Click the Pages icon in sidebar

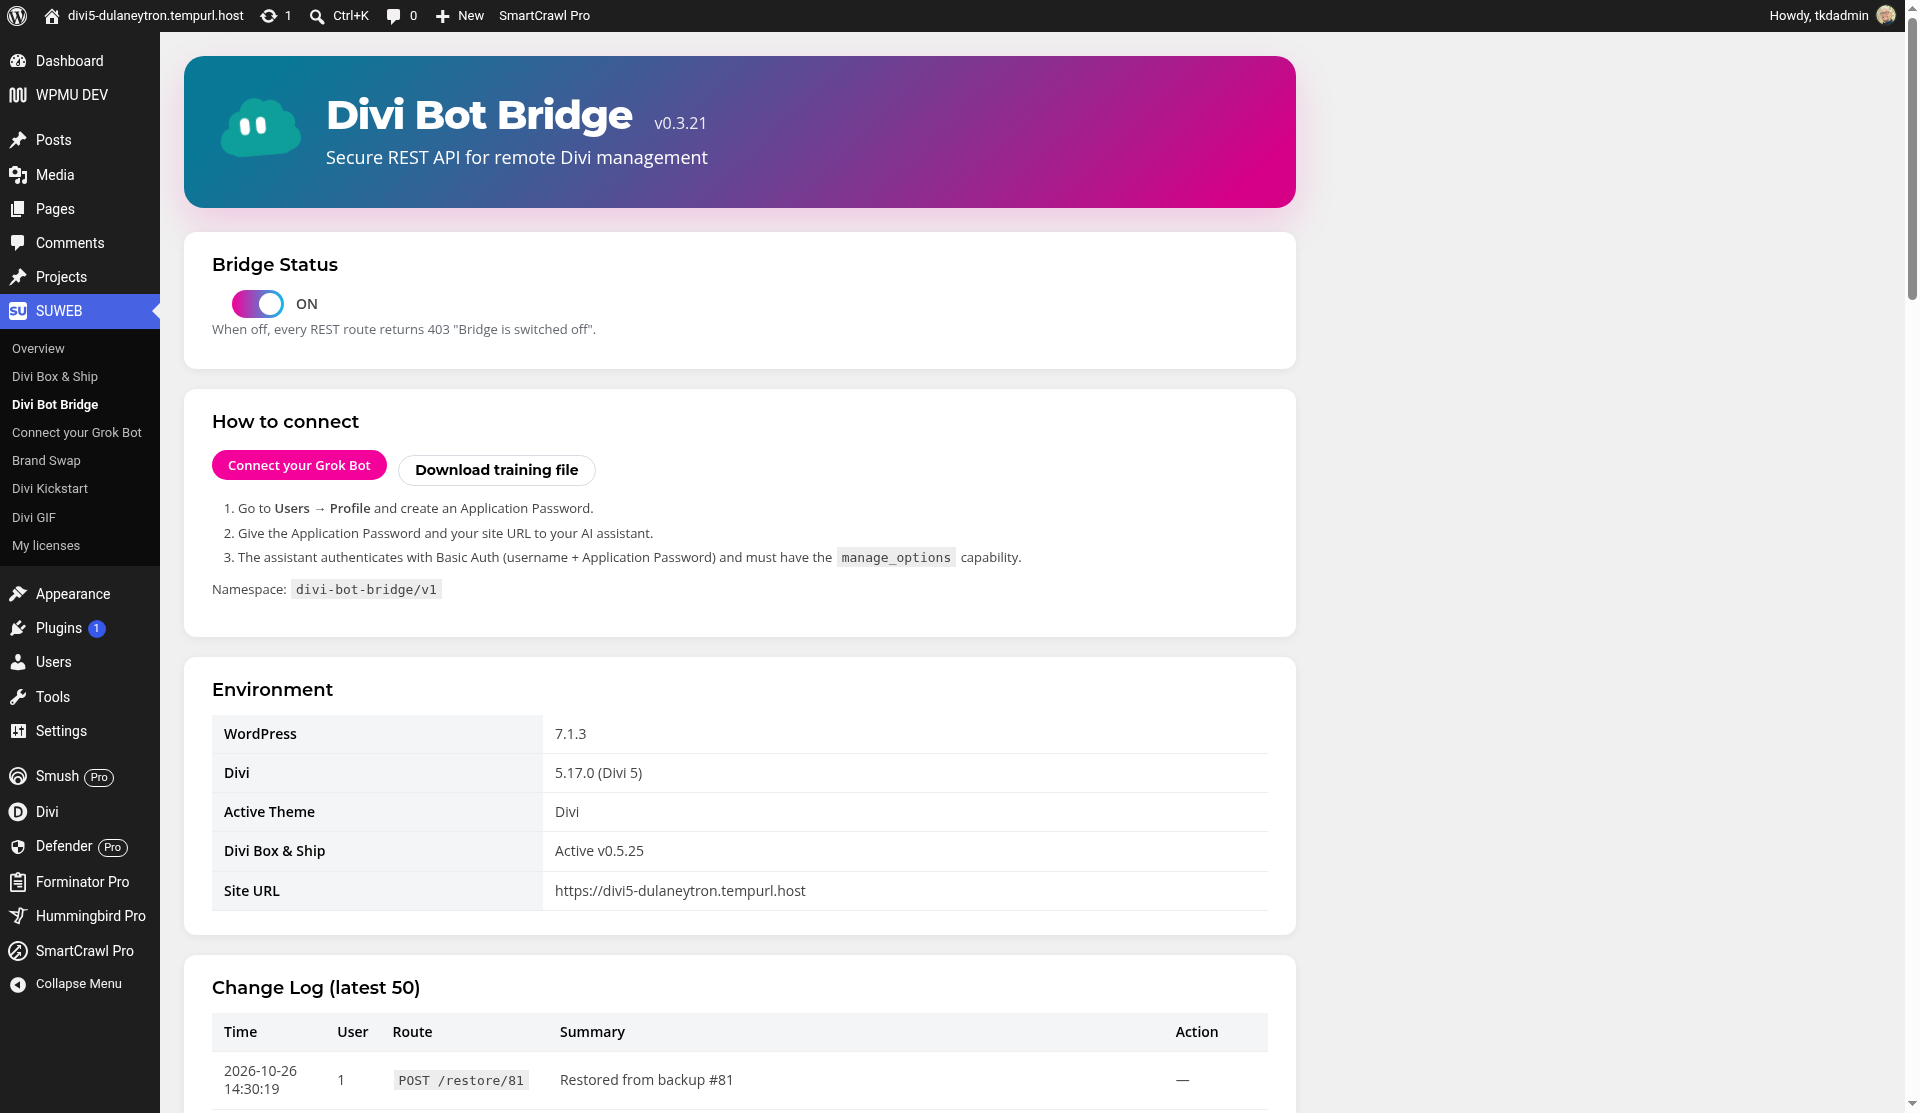point(18,209)
